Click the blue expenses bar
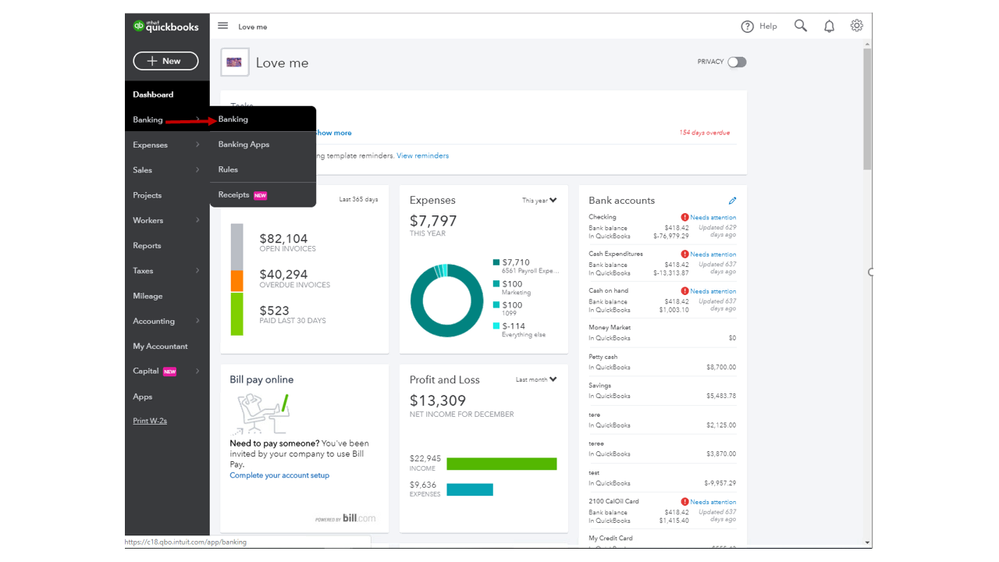The image size is (999, 562). click(x=470, y=489)
